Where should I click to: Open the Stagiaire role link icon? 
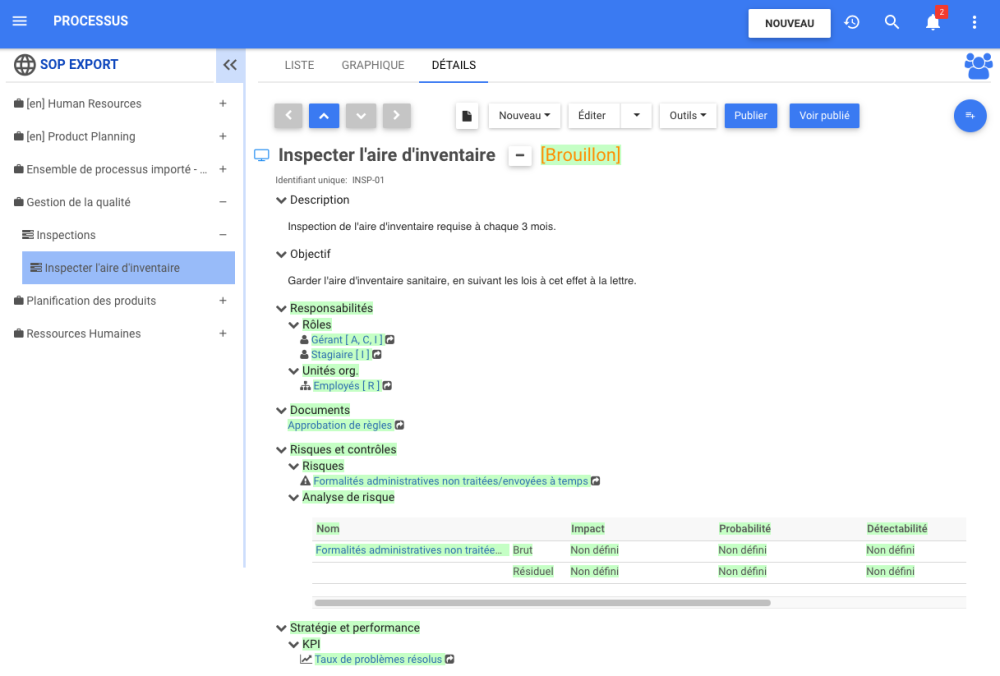tap(377, 355)
